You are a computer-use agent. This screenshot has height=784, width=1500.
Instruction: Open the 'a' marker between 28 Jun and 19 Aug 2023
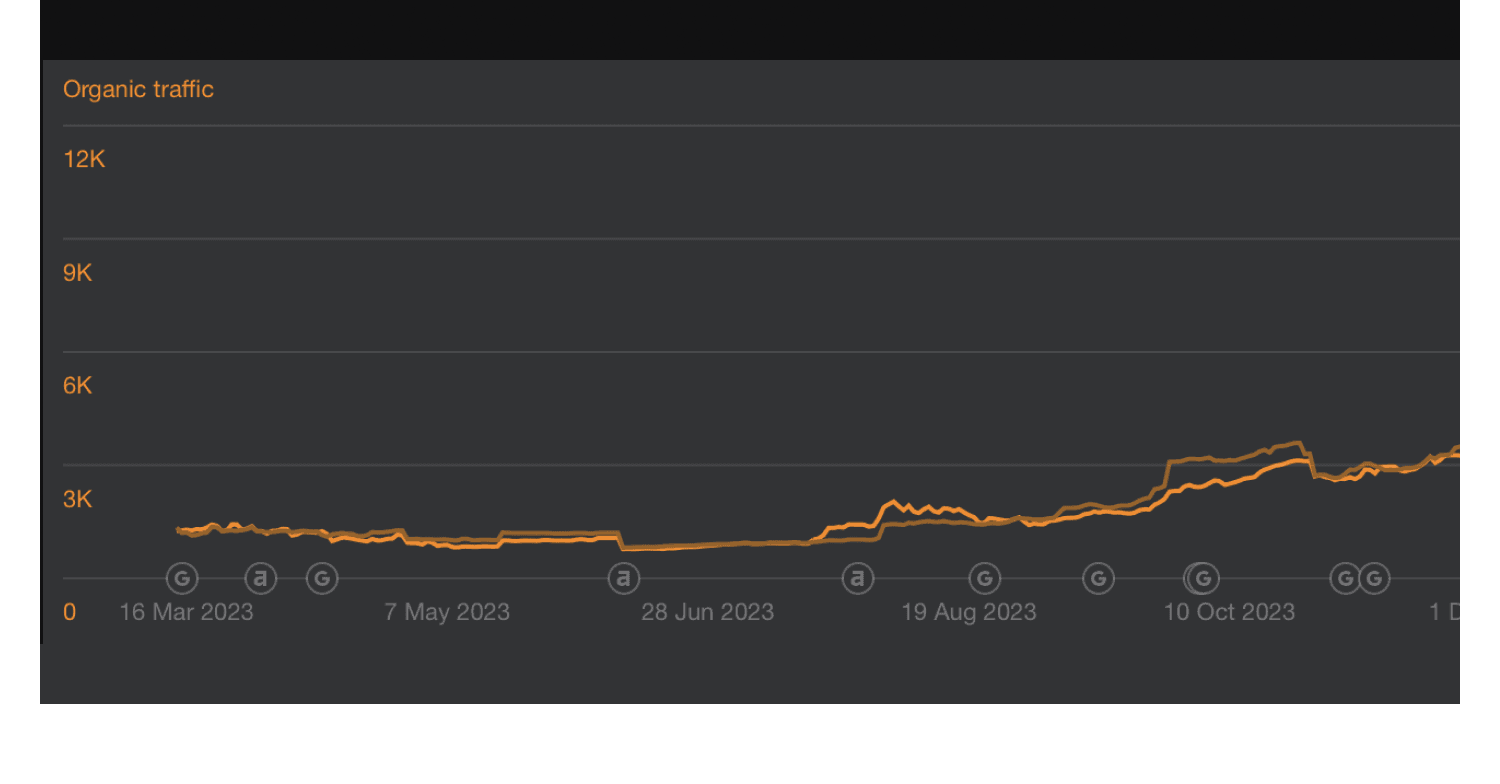click(x=857, y=578)
